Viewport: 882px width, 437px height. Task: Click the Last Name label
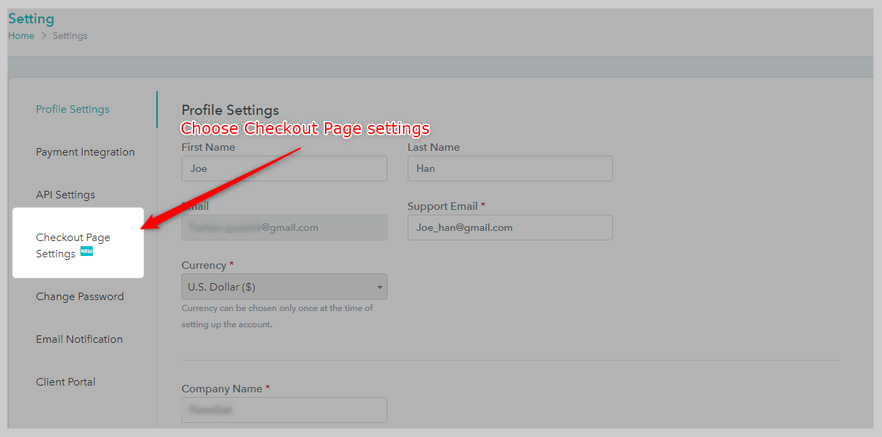click(434, 147)
